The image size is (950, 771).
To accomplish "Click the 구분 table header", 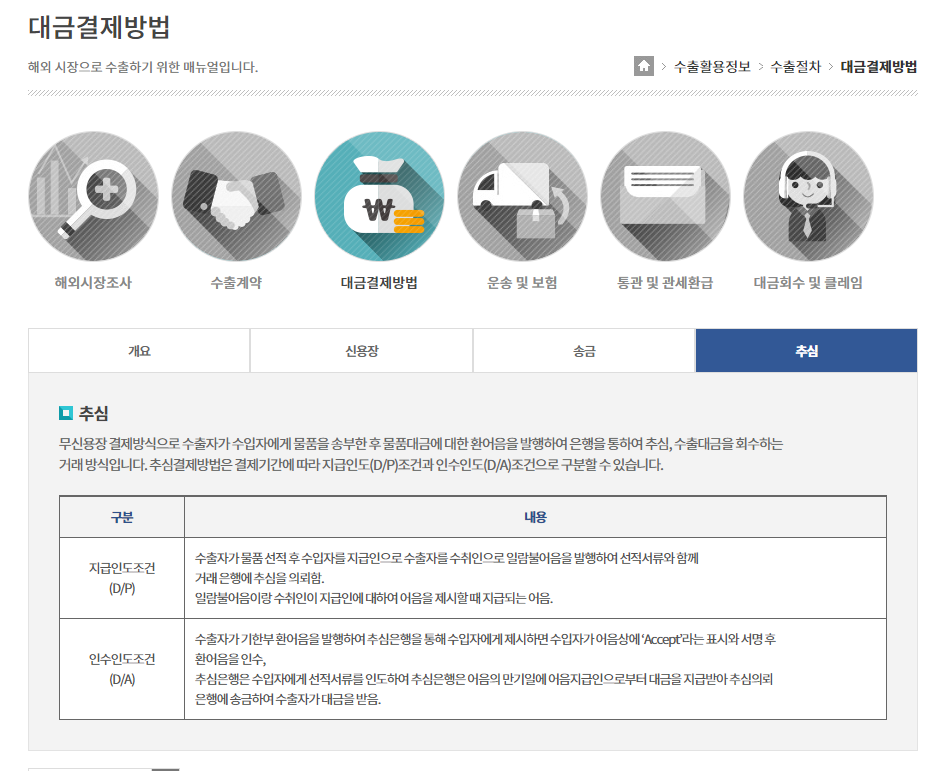I will coord(122,517).
